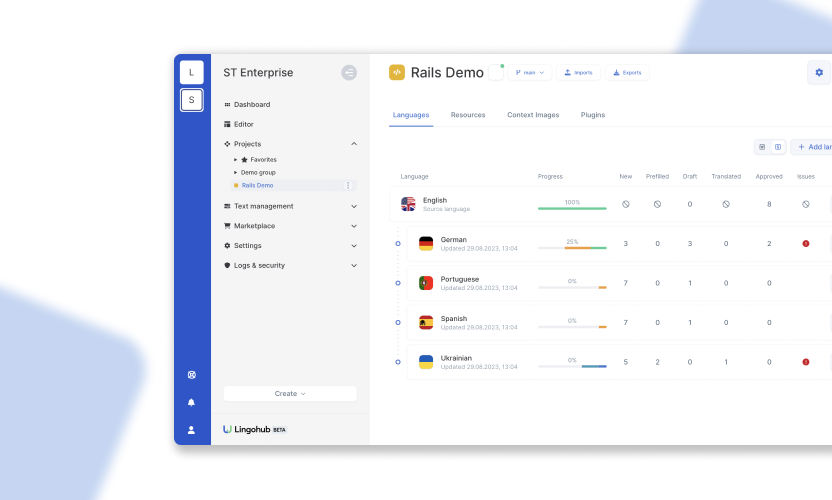This screenshot has width=832, height=500.
Task: Click the German flag icon
Action: pyautogui.click(x=426, y=244)
